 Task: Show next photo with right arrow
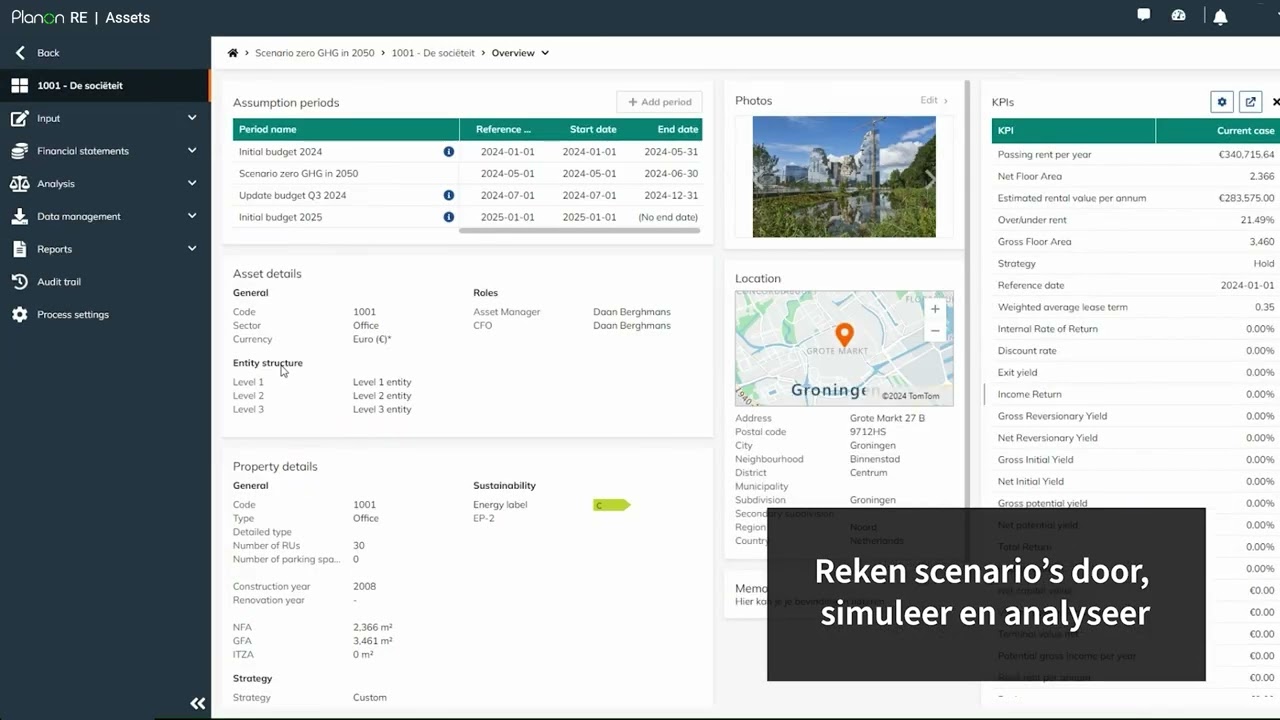coord(929,178)
